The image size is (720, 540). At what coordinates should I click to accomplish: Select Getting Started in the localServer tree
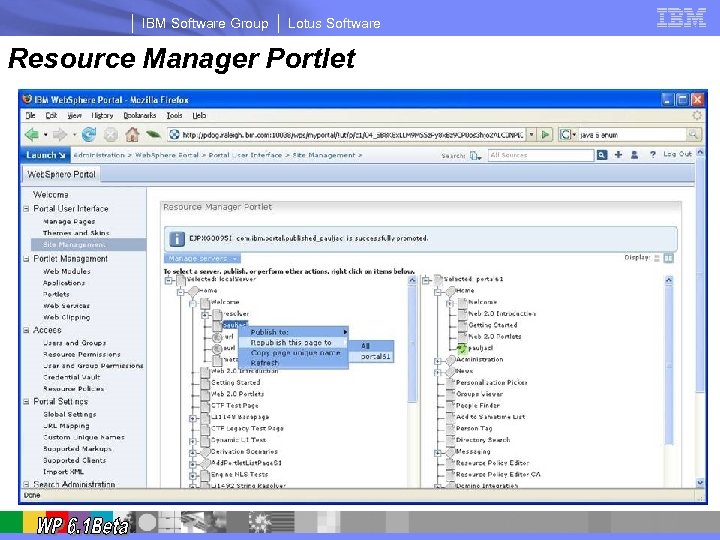pyautogui.click(x=236, y=382)
